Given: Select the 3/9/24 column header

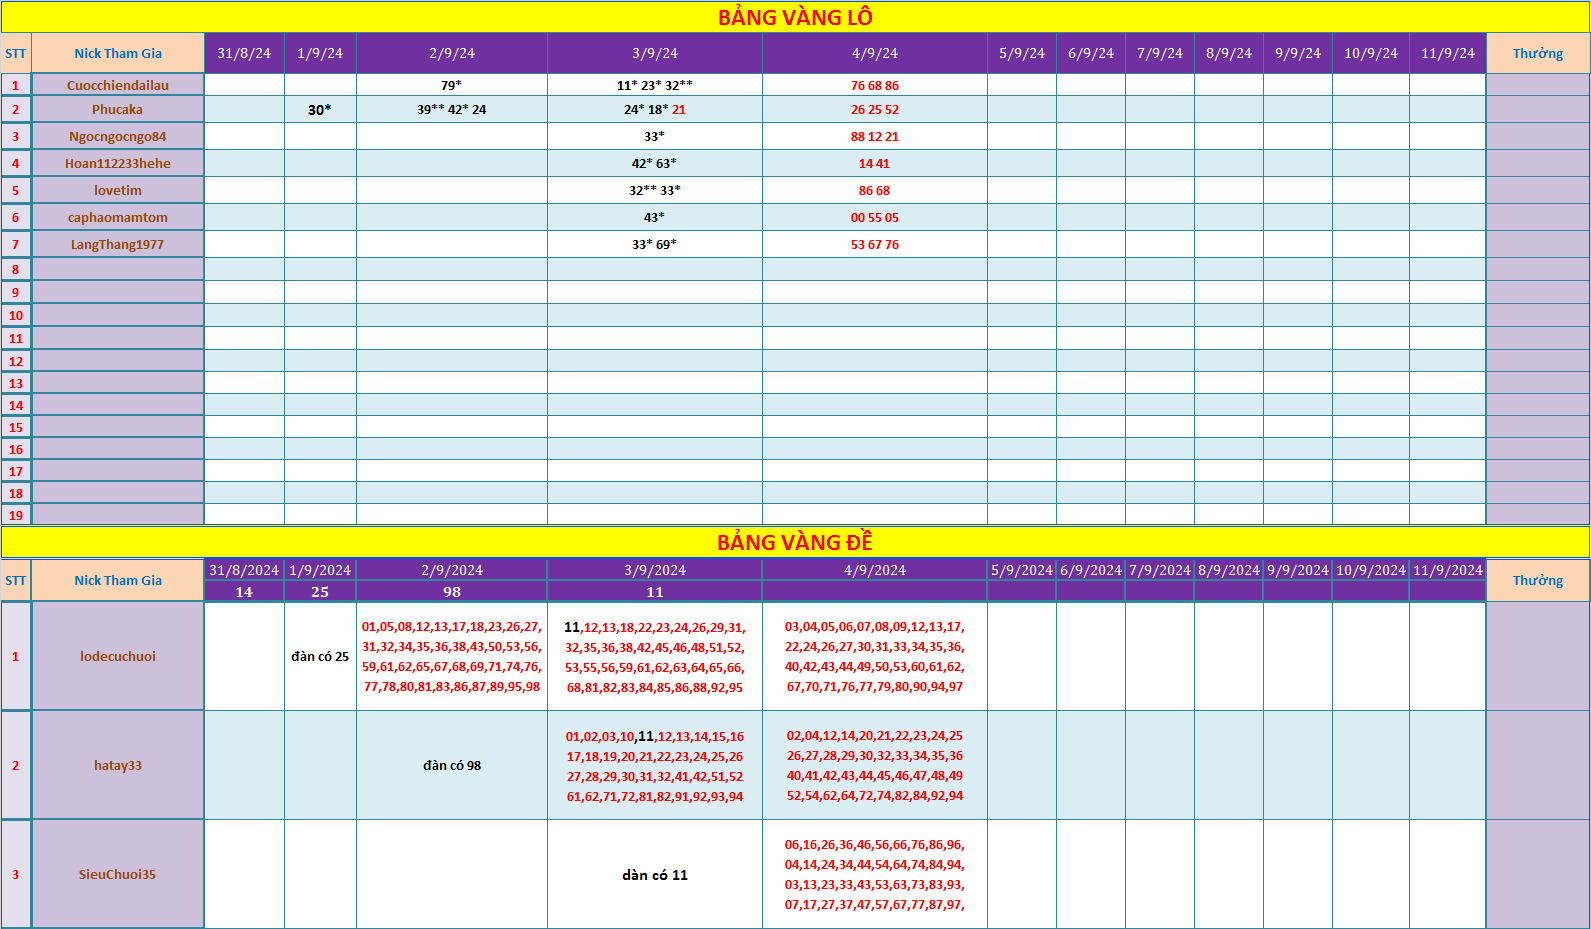Looking at the screenshot, I should 655,53.
